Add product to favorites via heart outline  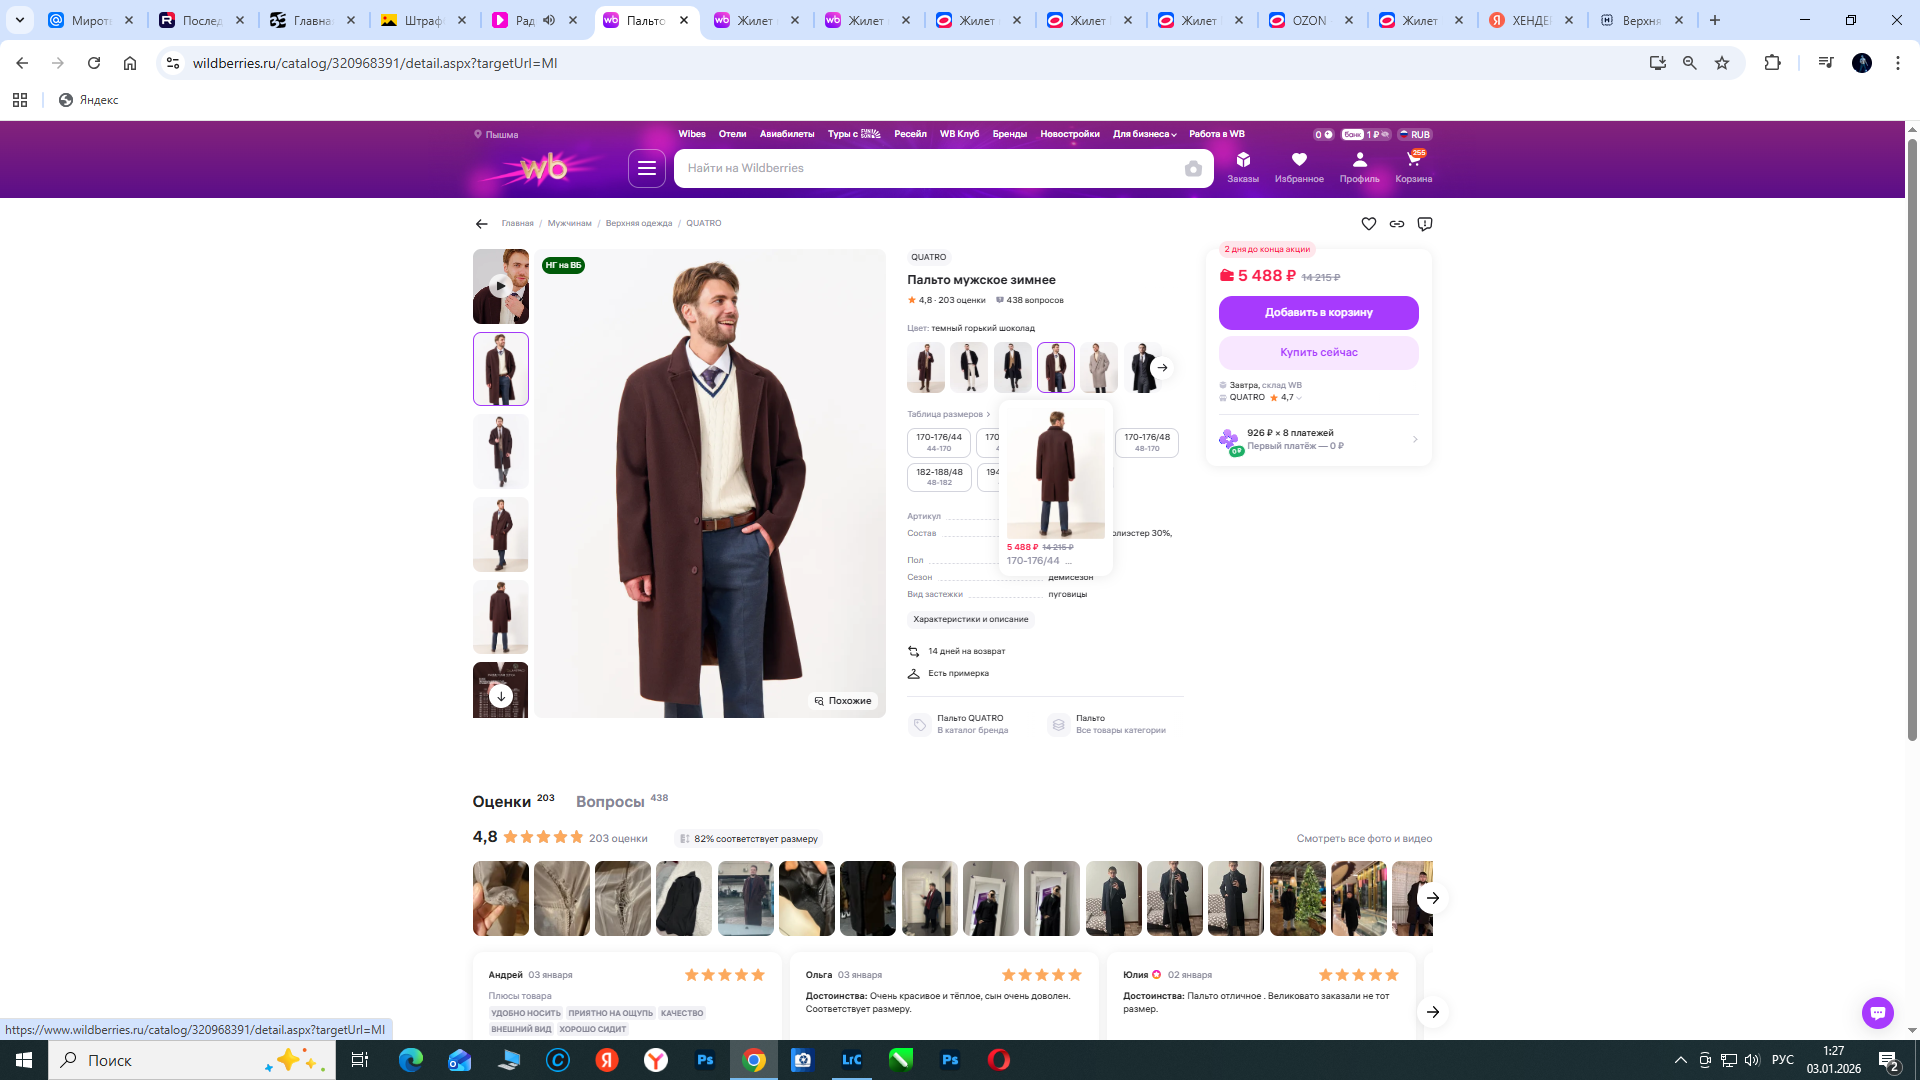[1368, 224]
